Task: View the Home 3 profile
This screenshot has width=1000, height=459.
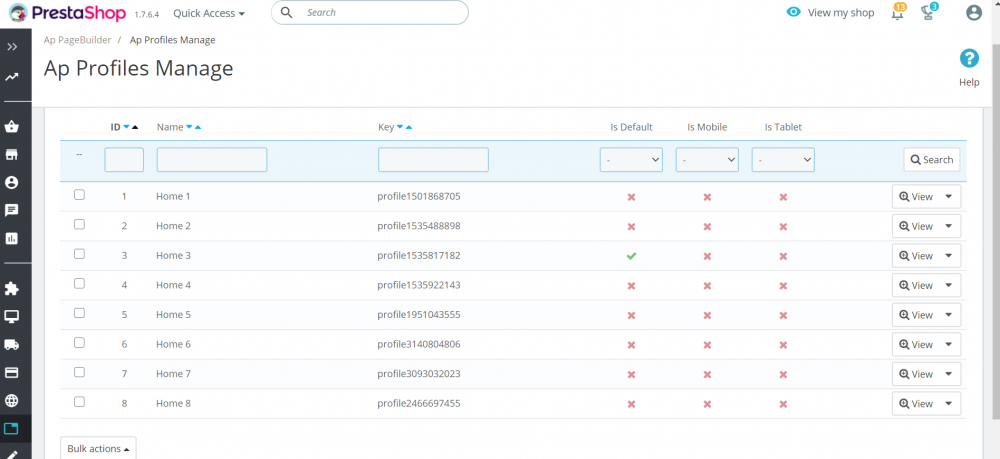Action: pos(916,256)
